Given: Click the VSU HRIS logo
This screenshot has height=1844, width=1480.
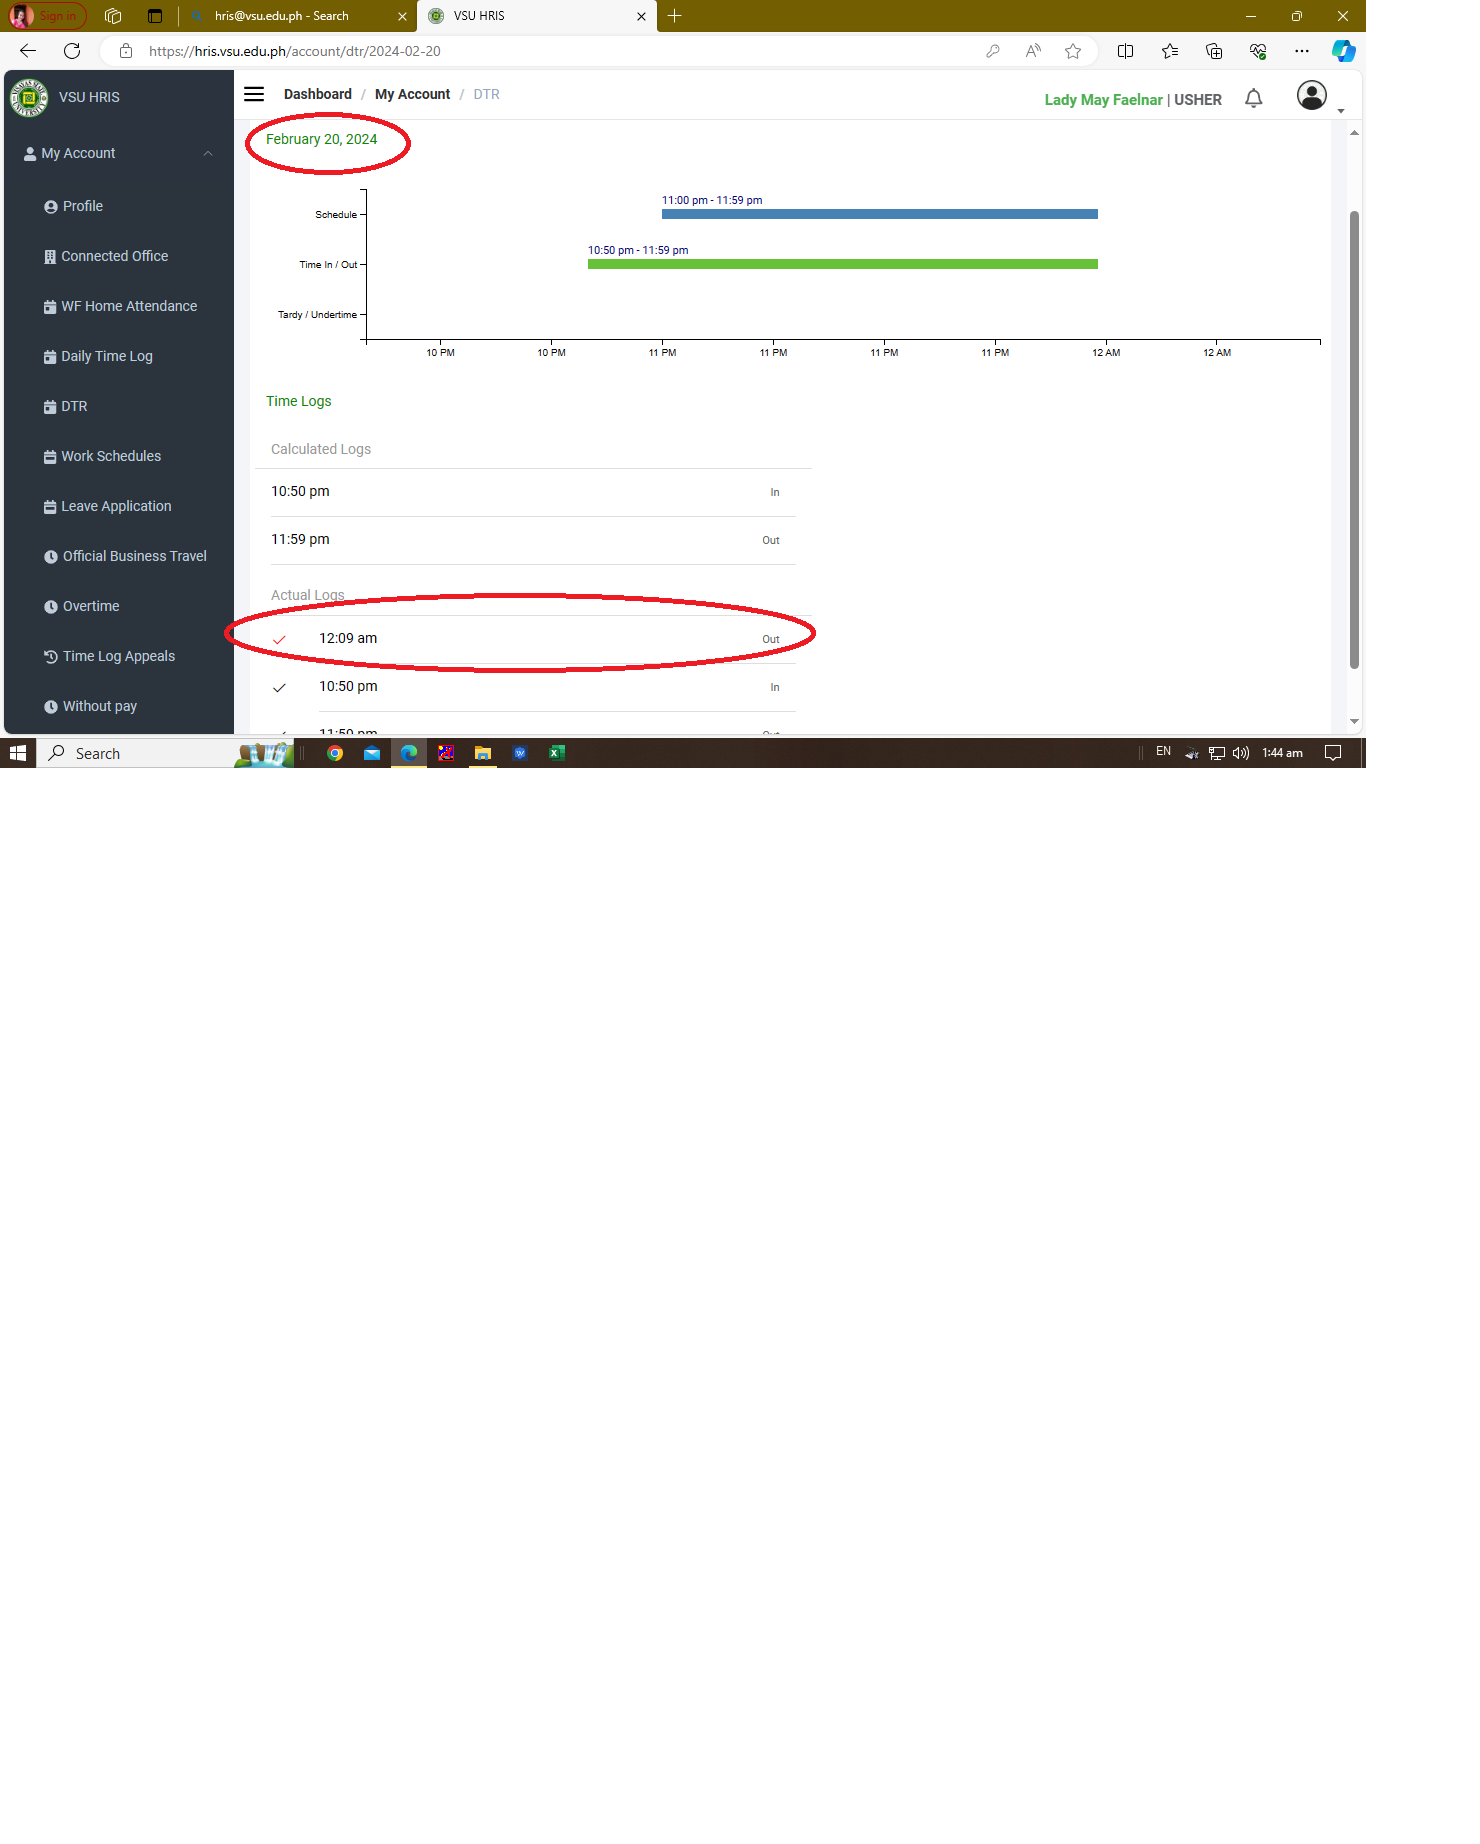Looking at the screenshot, I should click(x=29, y=98).
